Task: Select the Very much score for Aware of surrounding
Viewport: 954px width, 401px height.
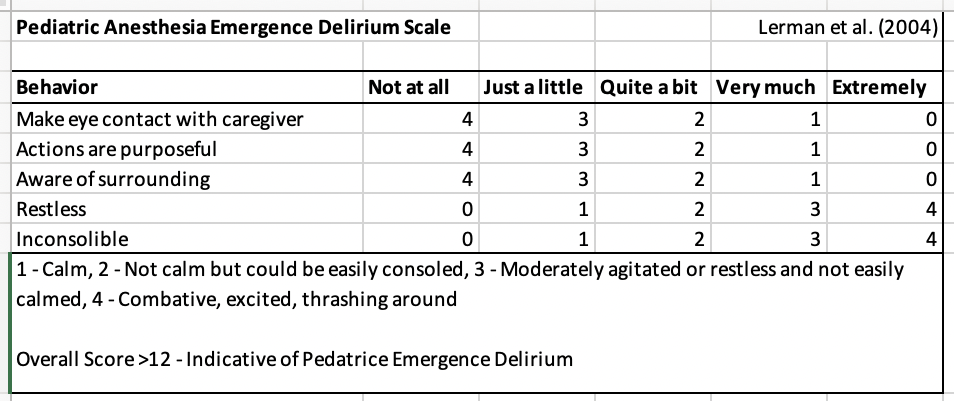Action: tap(815, 179)
